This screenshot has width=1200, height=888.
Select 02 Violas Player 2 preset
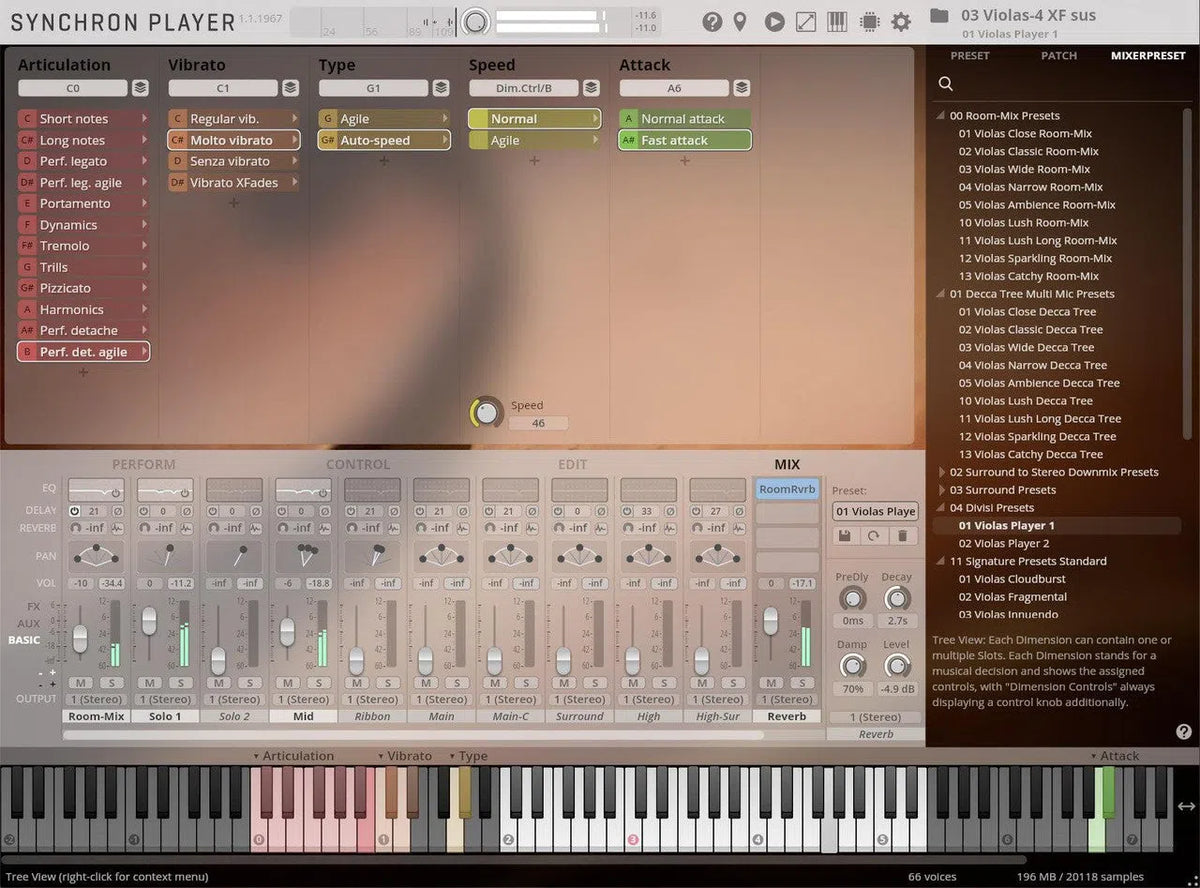coord(1003,543)
